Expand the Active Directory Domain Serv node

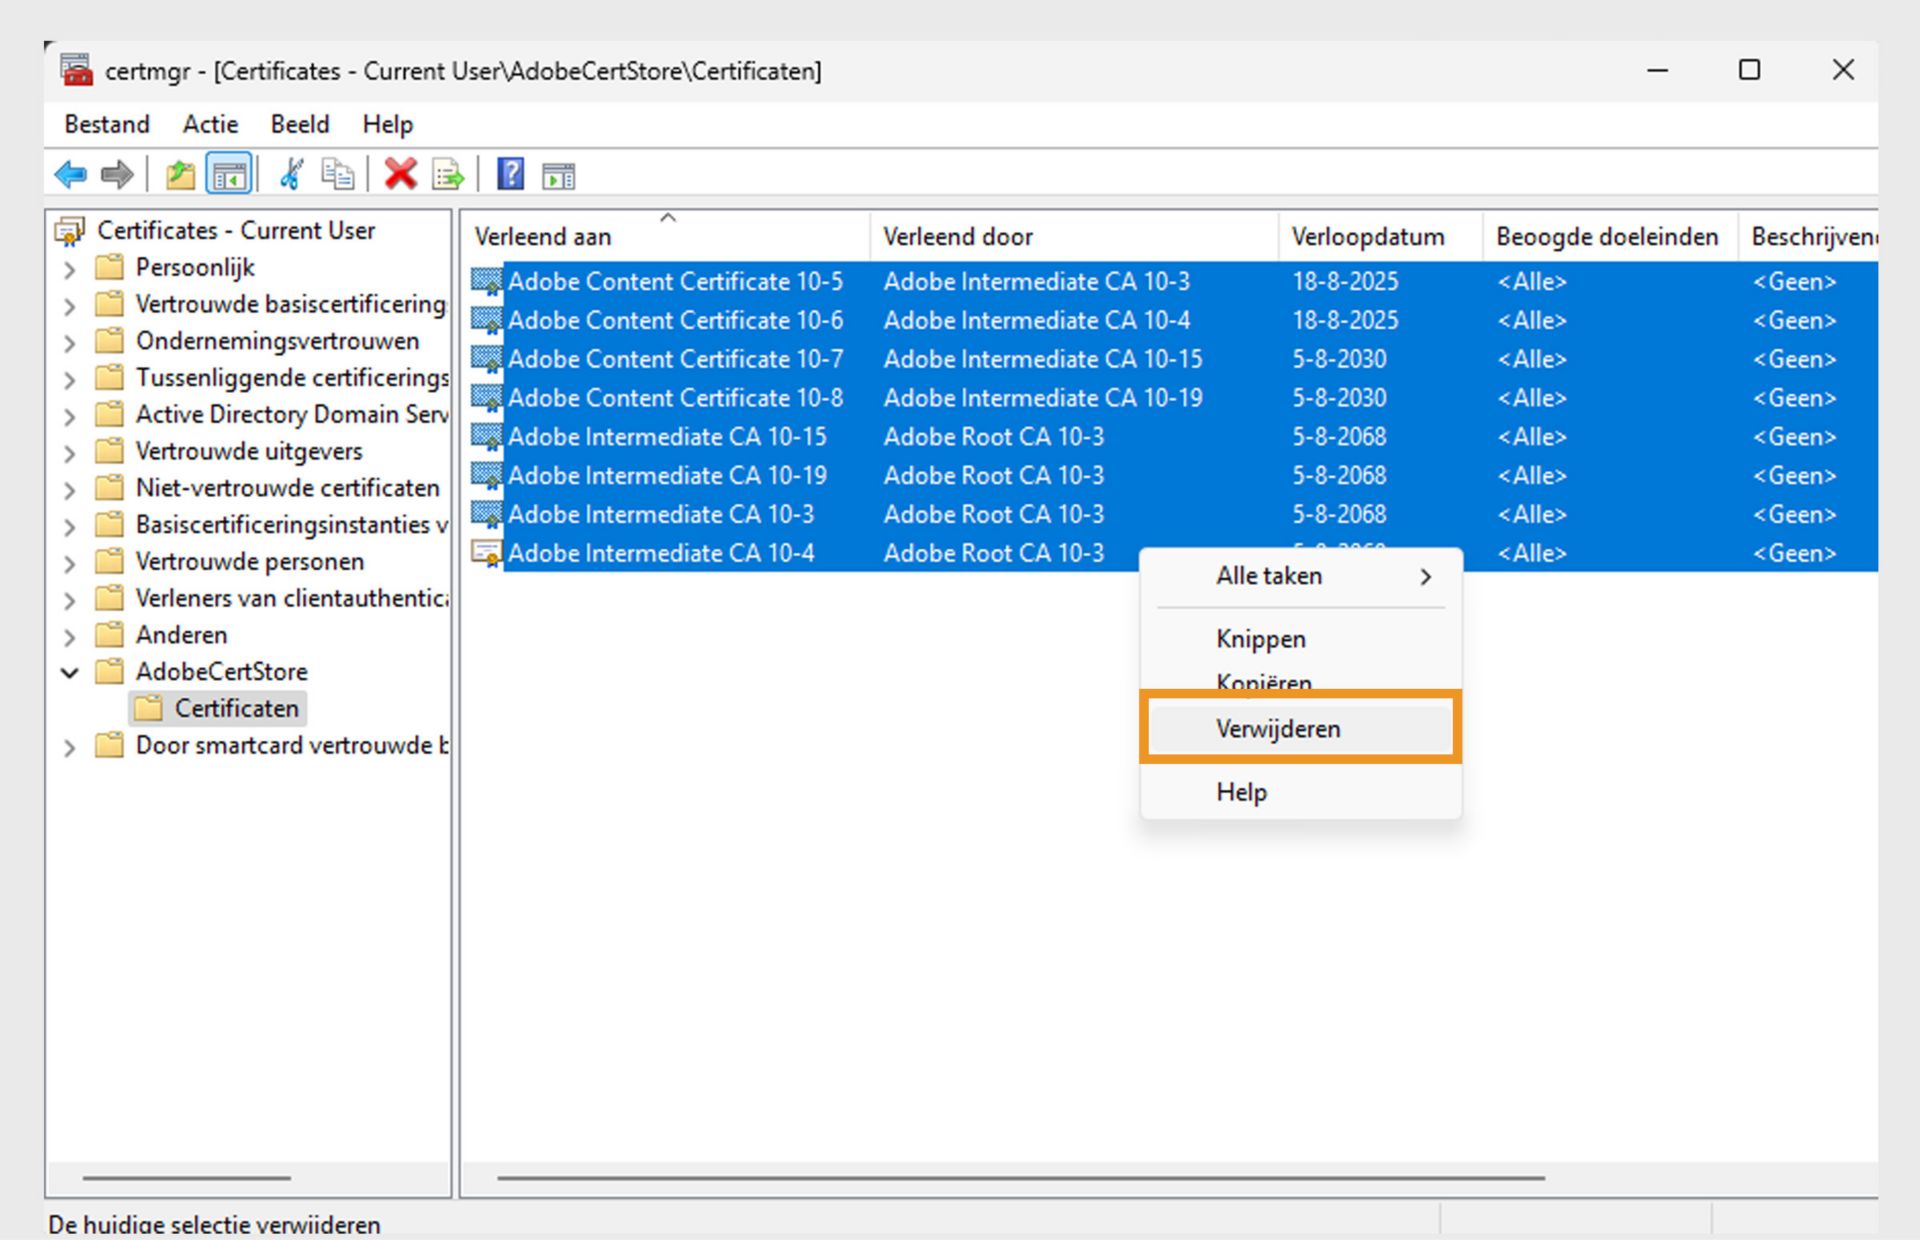click(x=69, y=416)
